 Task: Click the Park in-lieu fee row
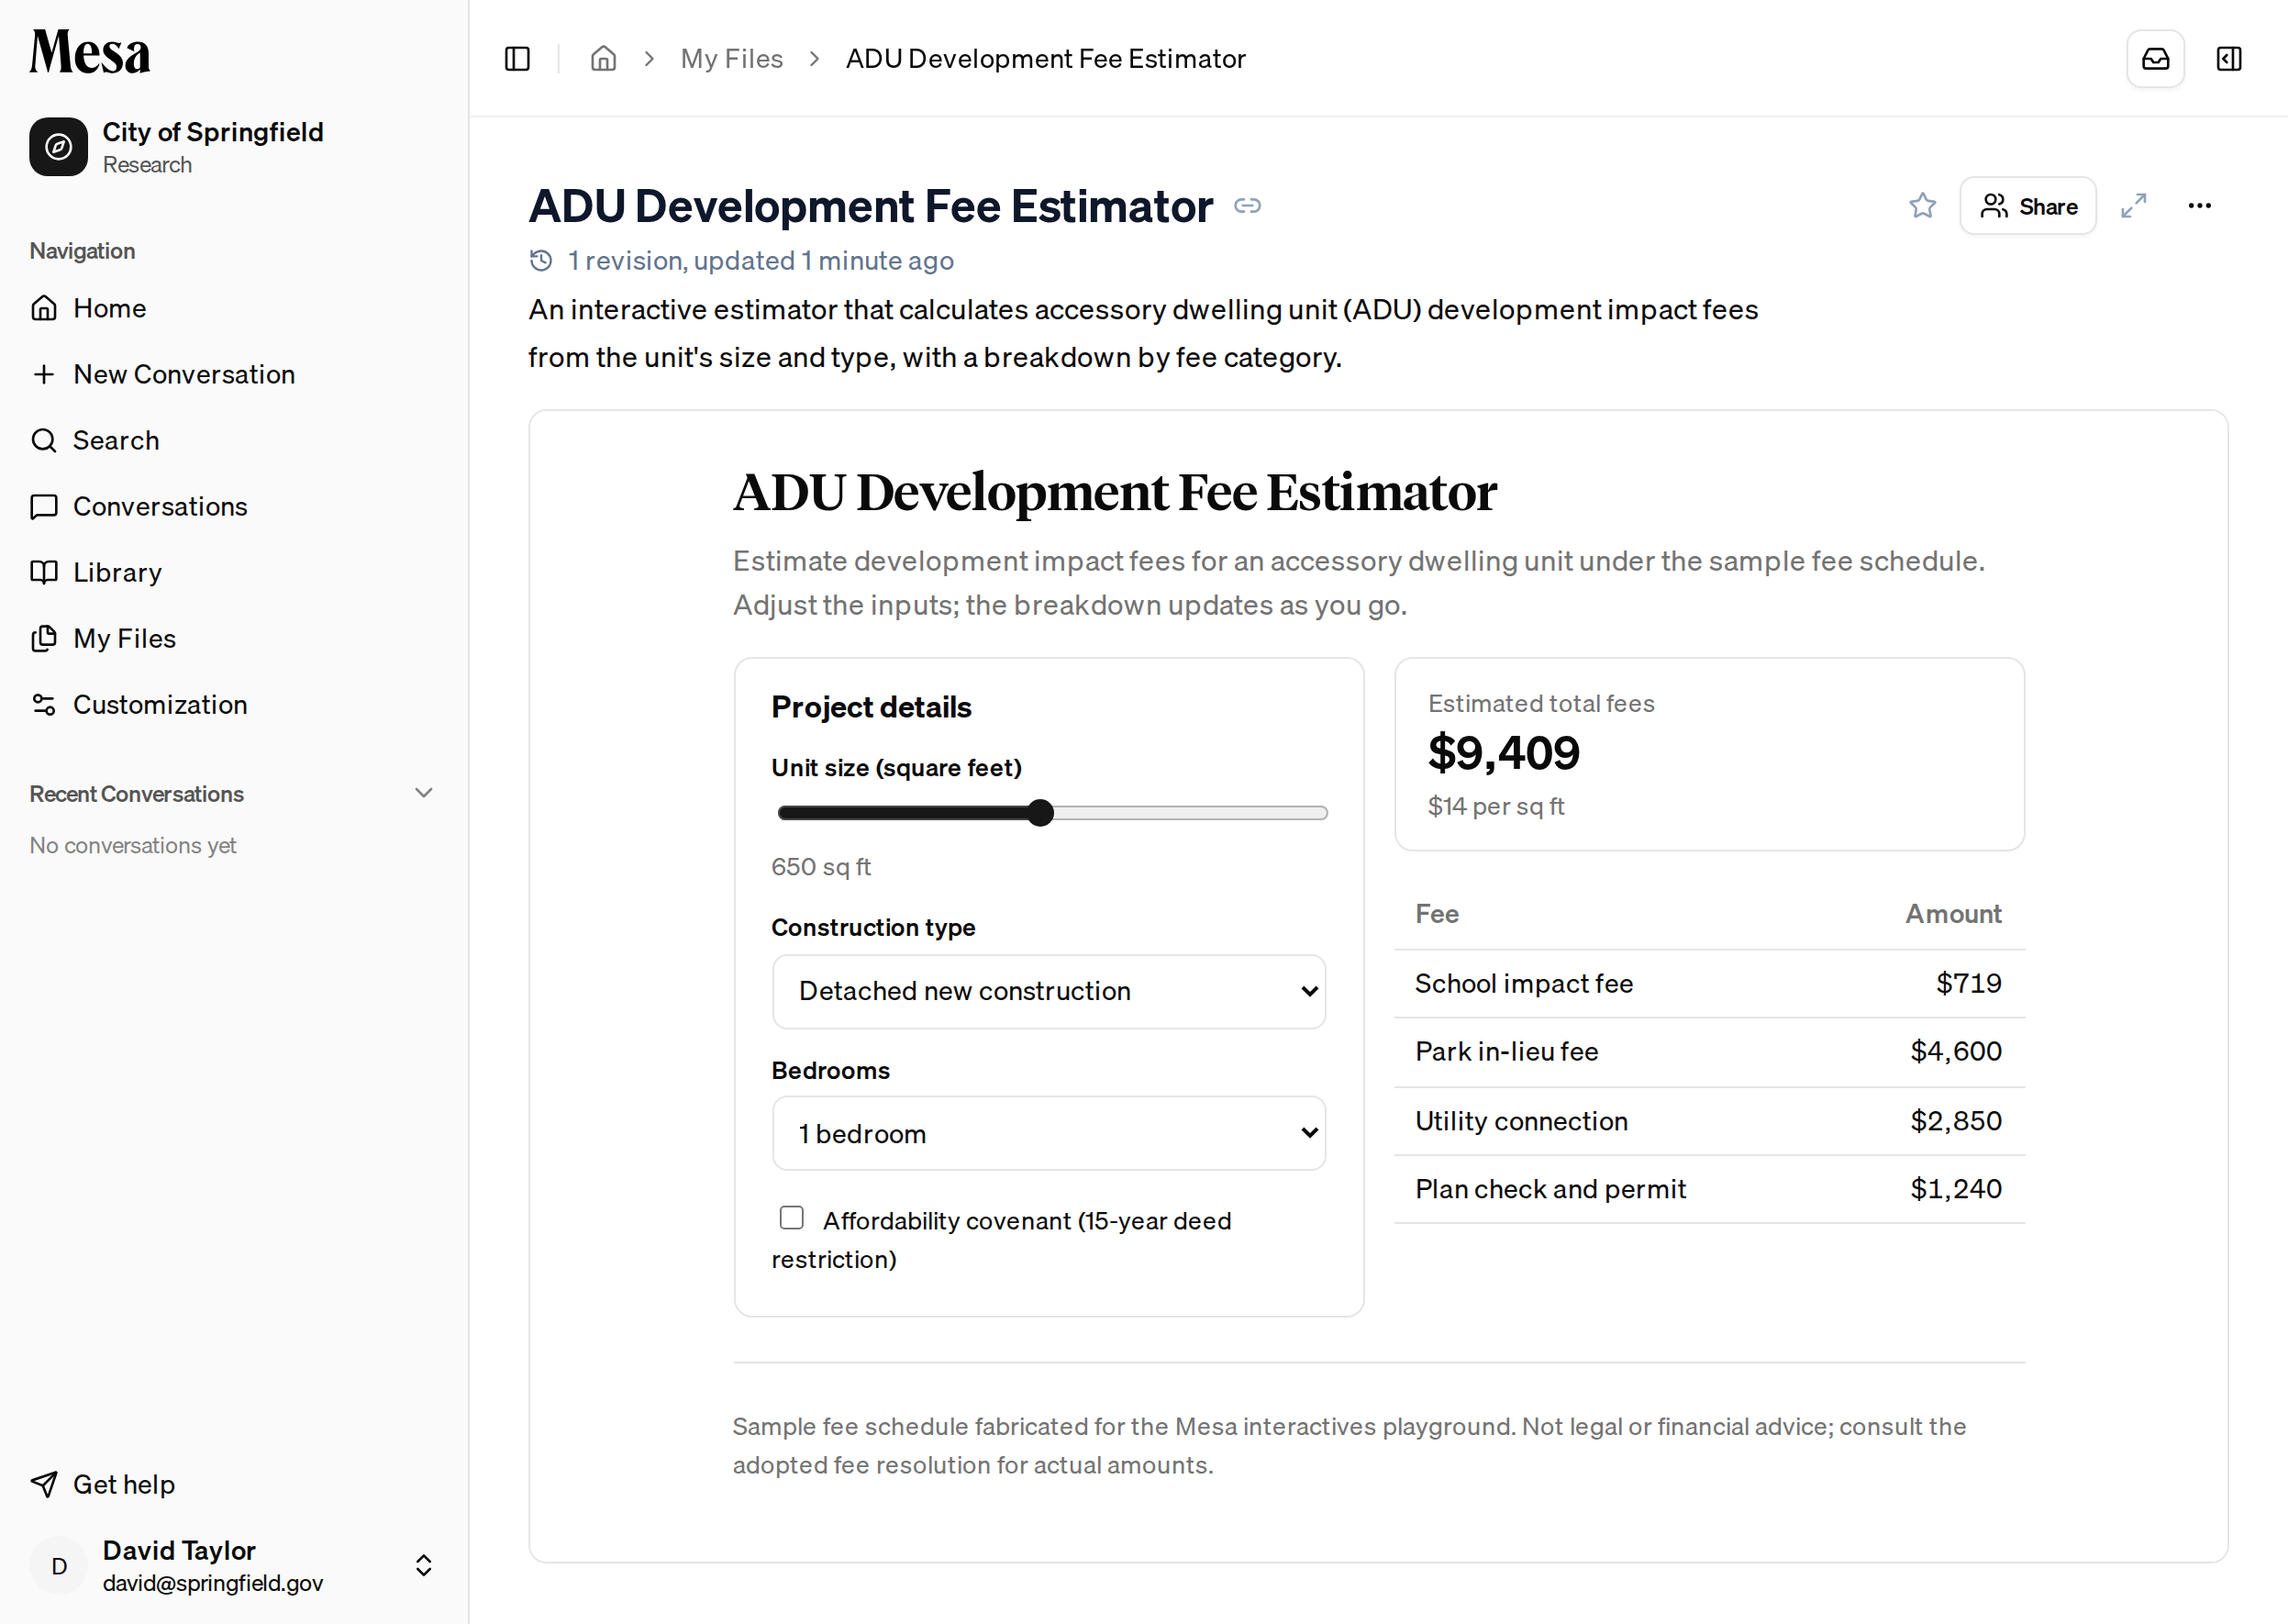(1709, 1052)
